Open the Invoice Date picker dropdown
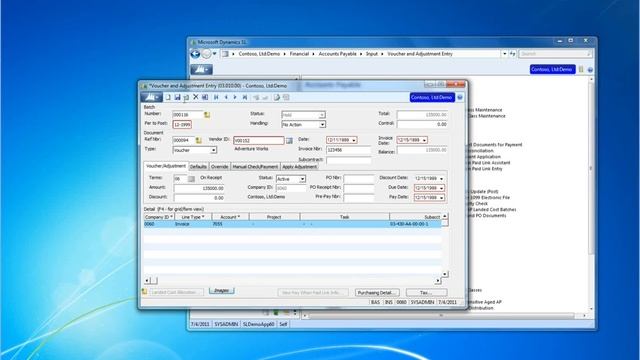 tap(424, 140)
